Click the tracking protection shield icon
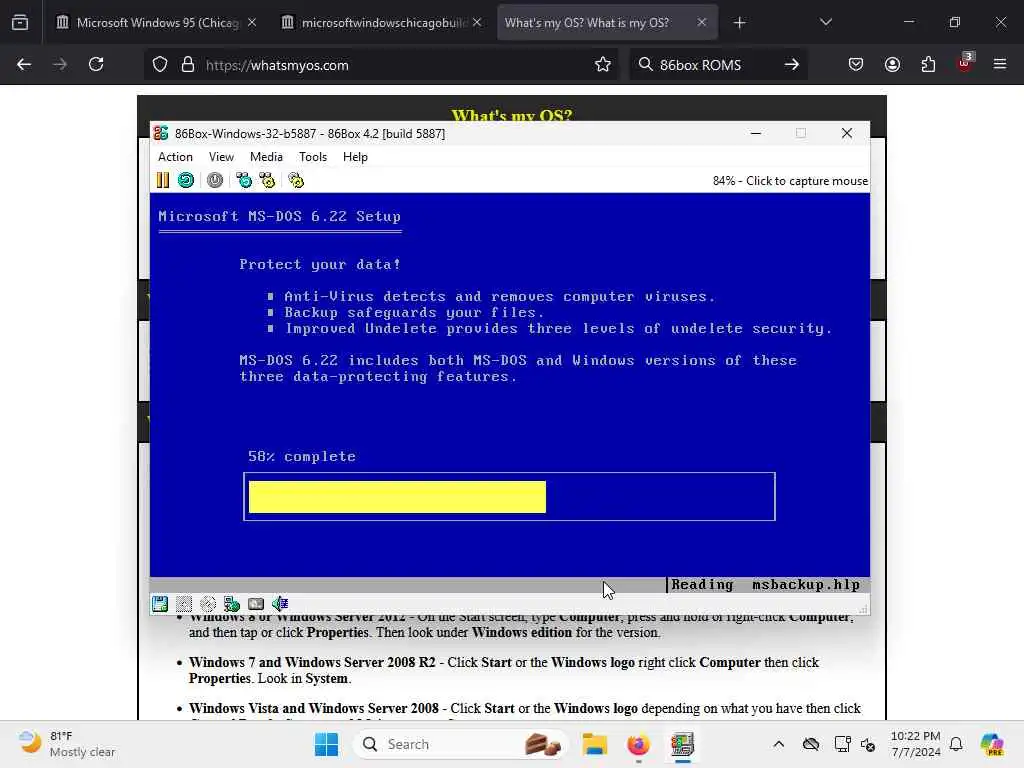The height and width of the screenshot is (768, 1024). (x=160, y=65)
